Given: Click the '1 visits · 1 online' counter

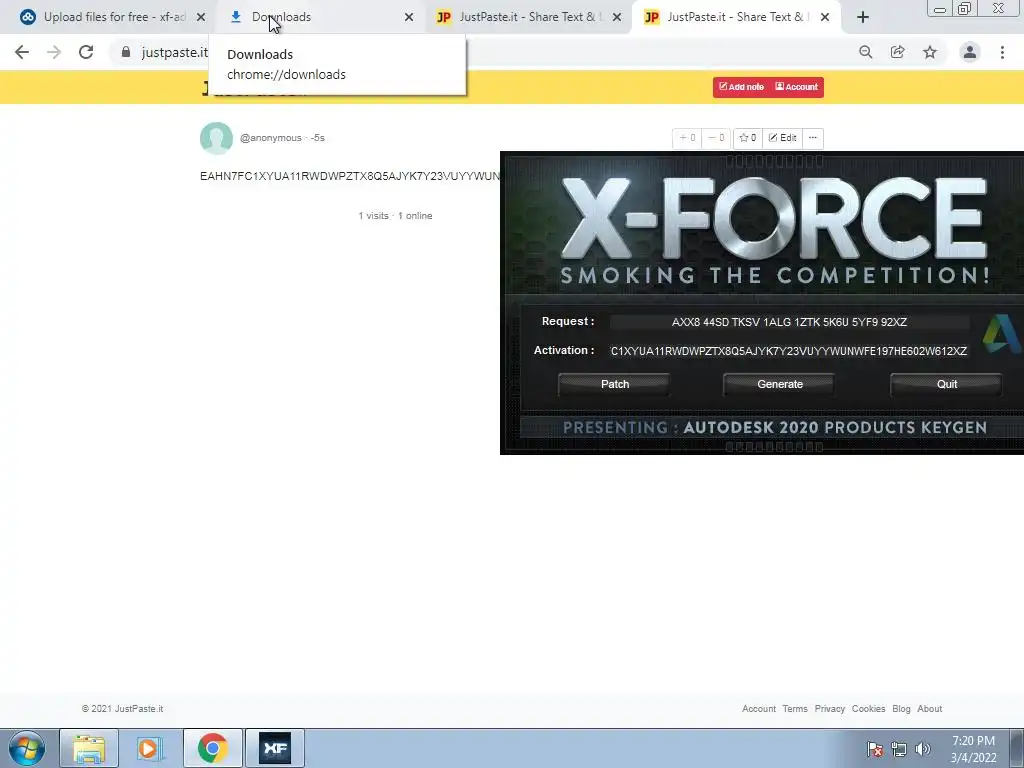Looking at the screenshot, I should click(x=395, y=216).
